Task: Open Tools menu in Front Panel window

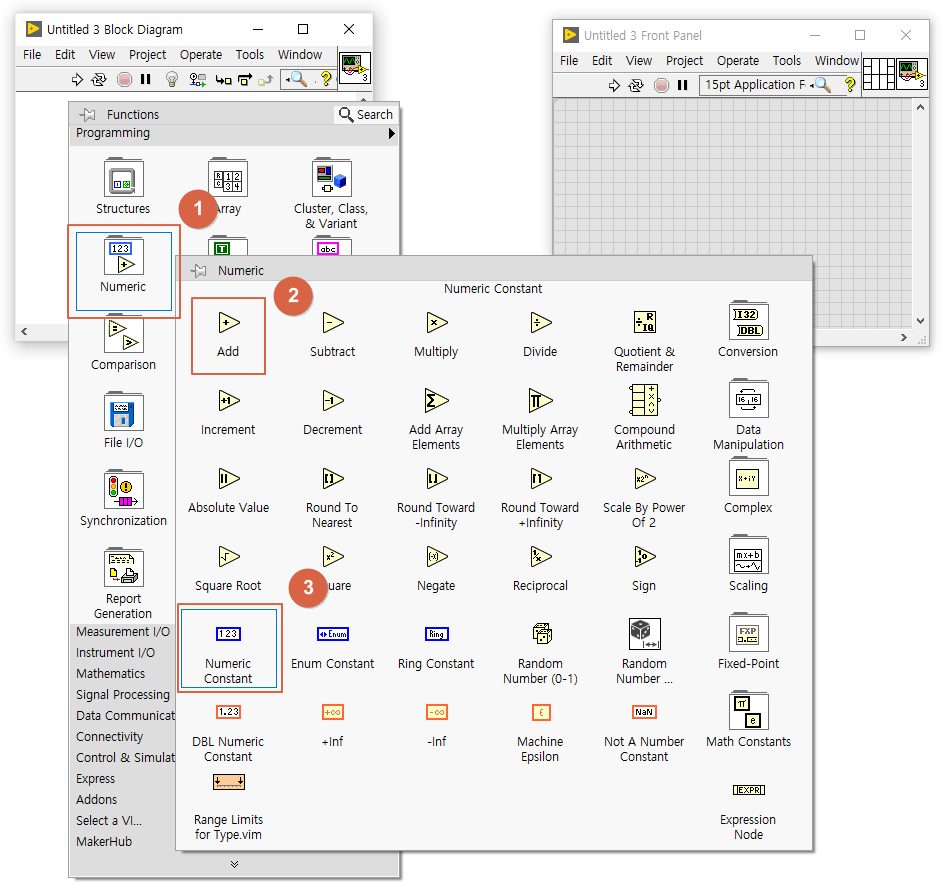Action: 787,61
